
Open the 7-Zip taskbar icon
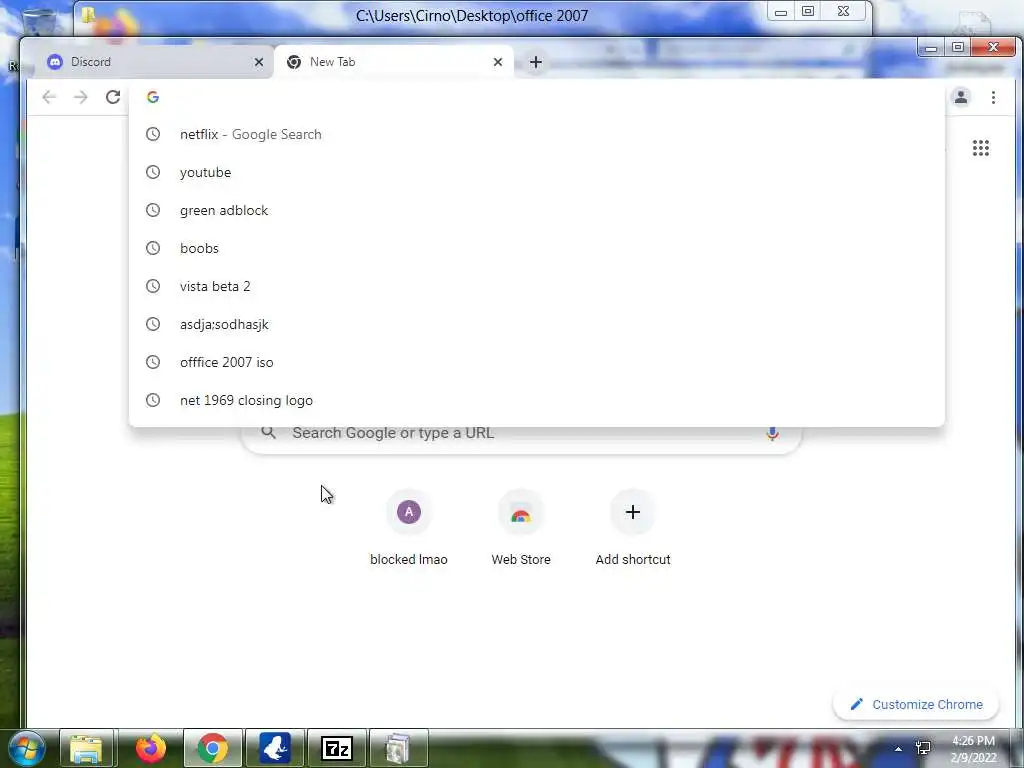tap(337, 748)
